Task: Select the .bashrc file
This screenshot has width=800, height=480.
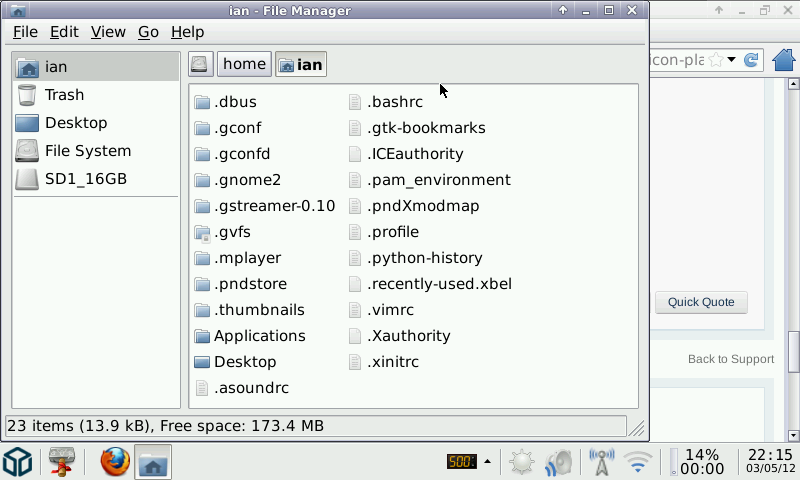Action: point(394,102)
